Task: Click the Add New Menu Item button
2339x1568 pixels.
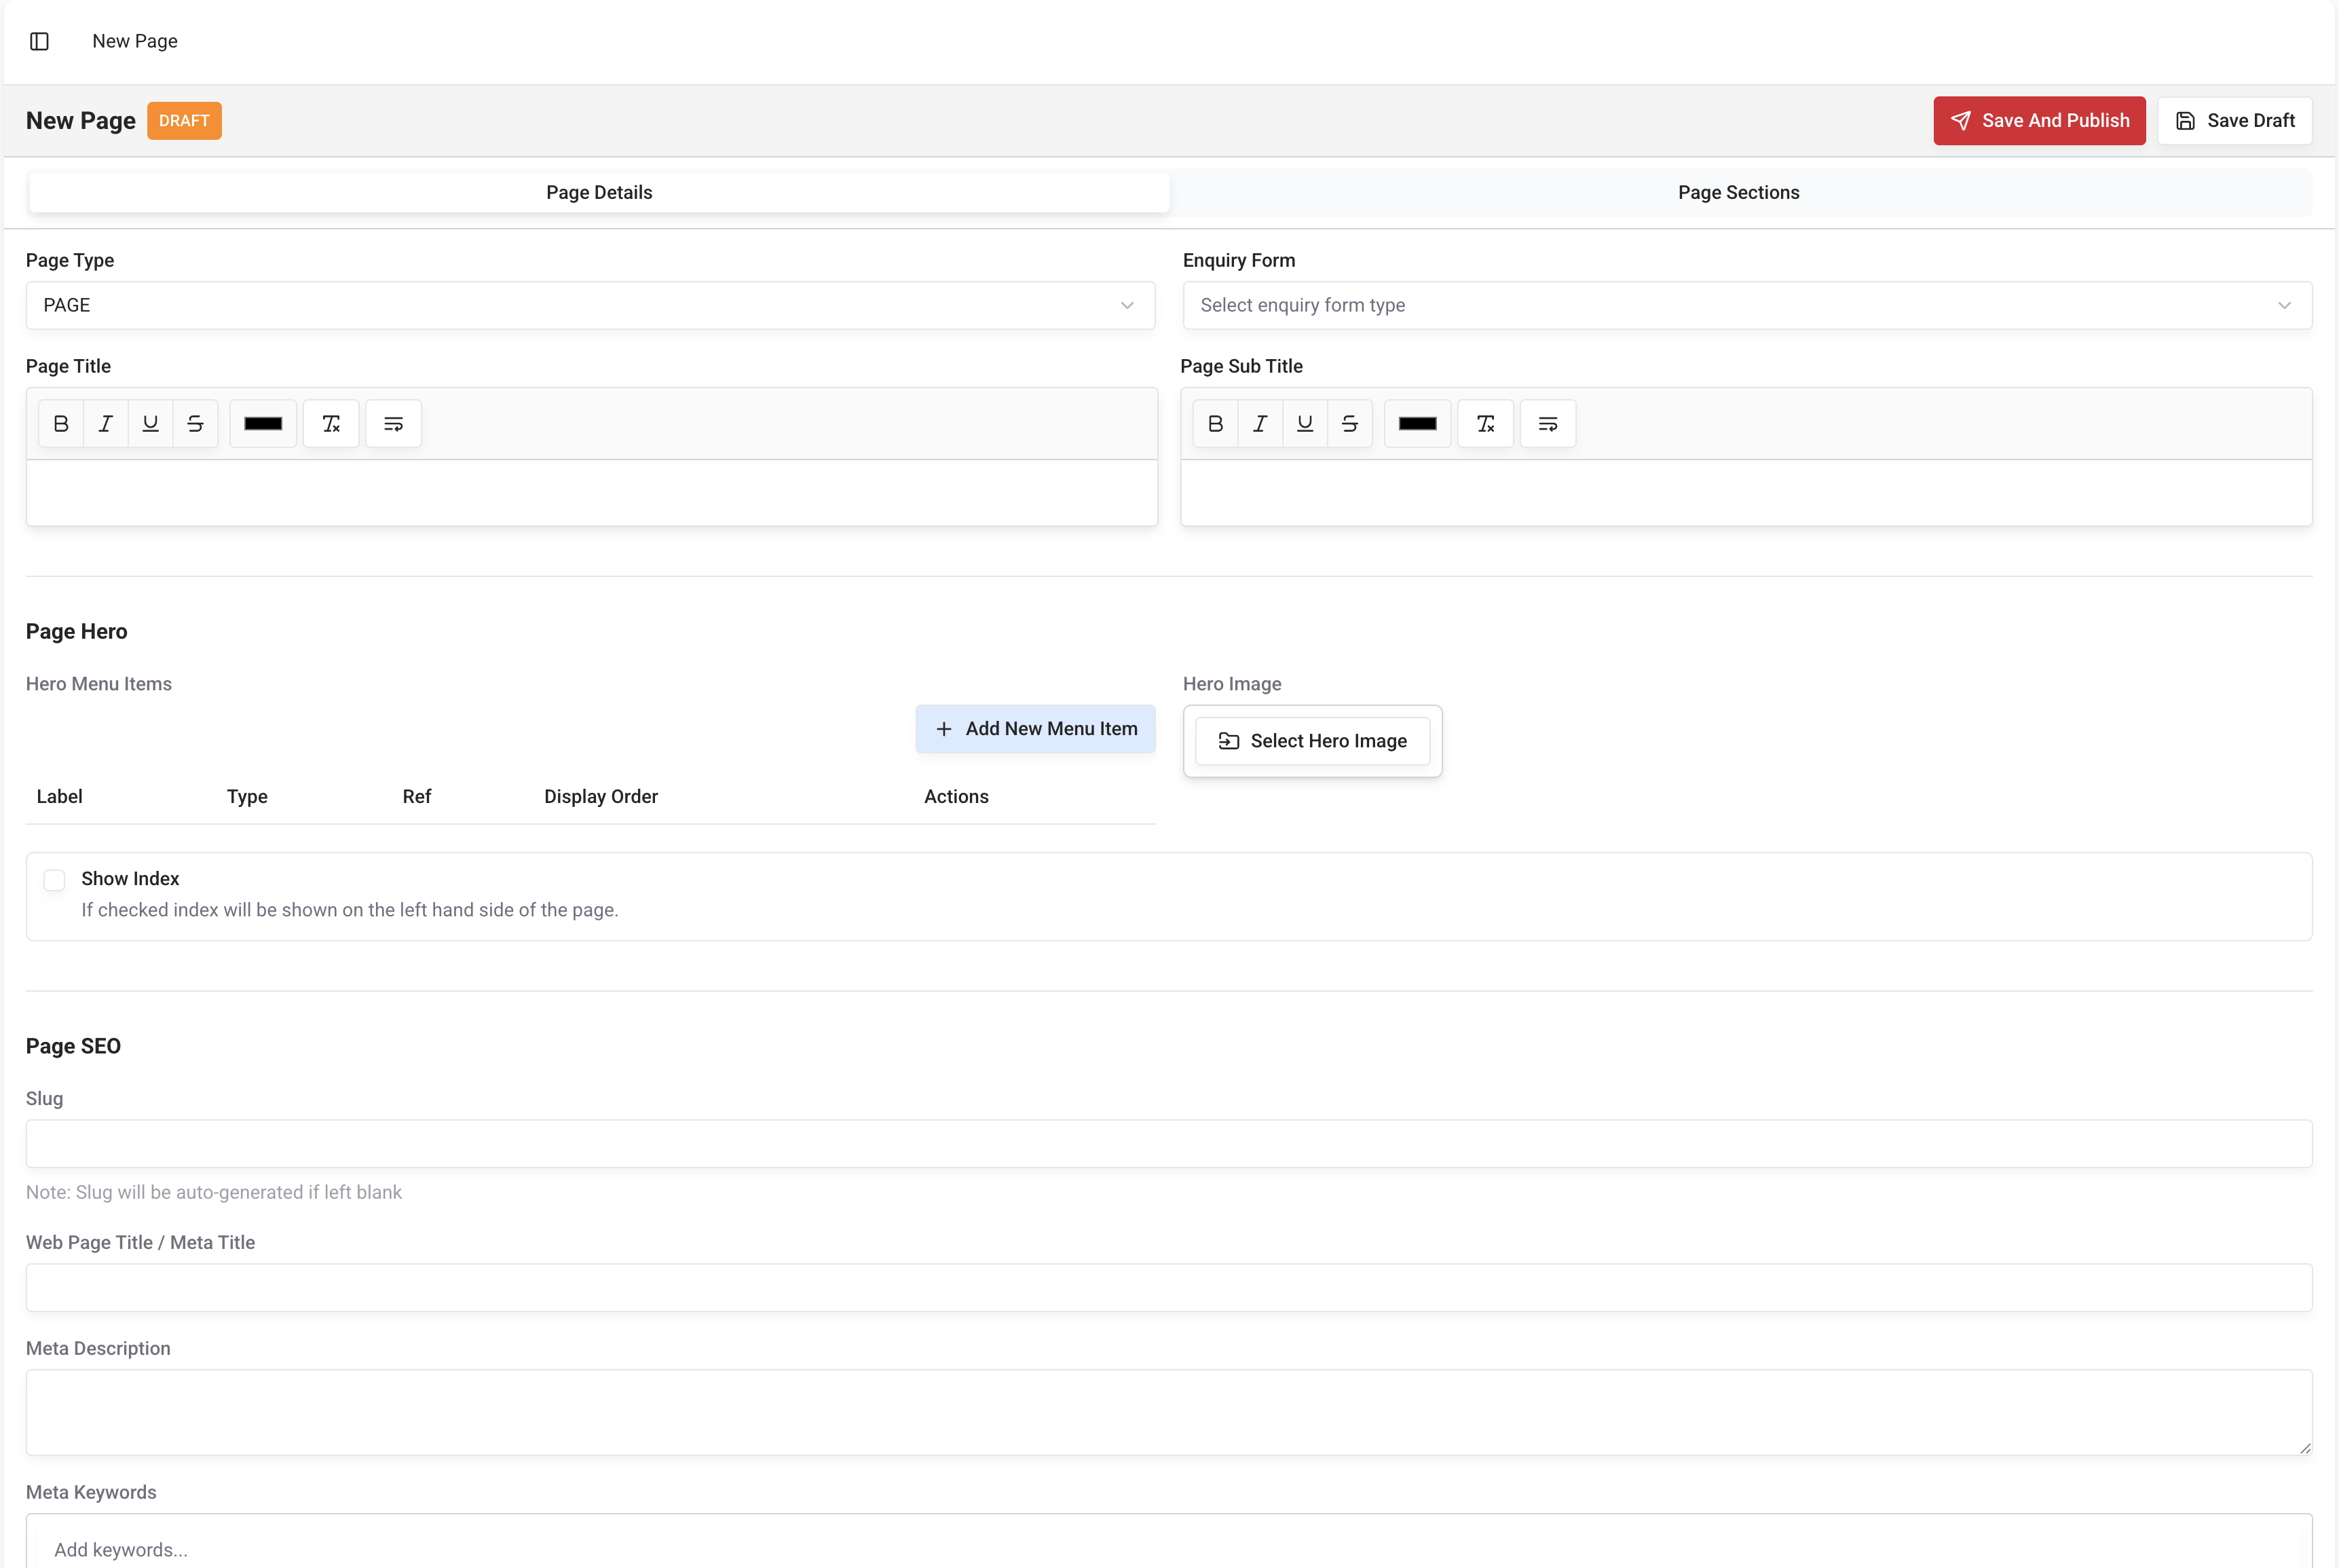Action: pos(1035,728)
